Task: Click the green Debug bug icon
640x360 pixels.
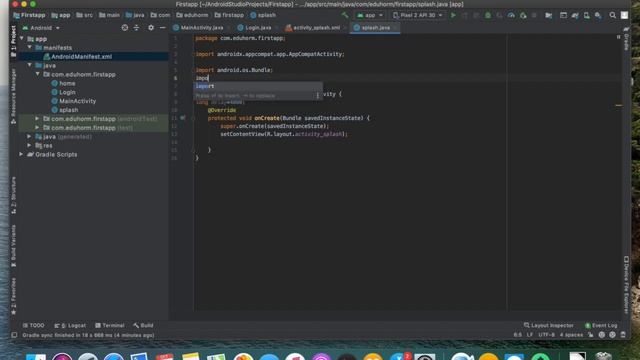Action: click(488, 15)
